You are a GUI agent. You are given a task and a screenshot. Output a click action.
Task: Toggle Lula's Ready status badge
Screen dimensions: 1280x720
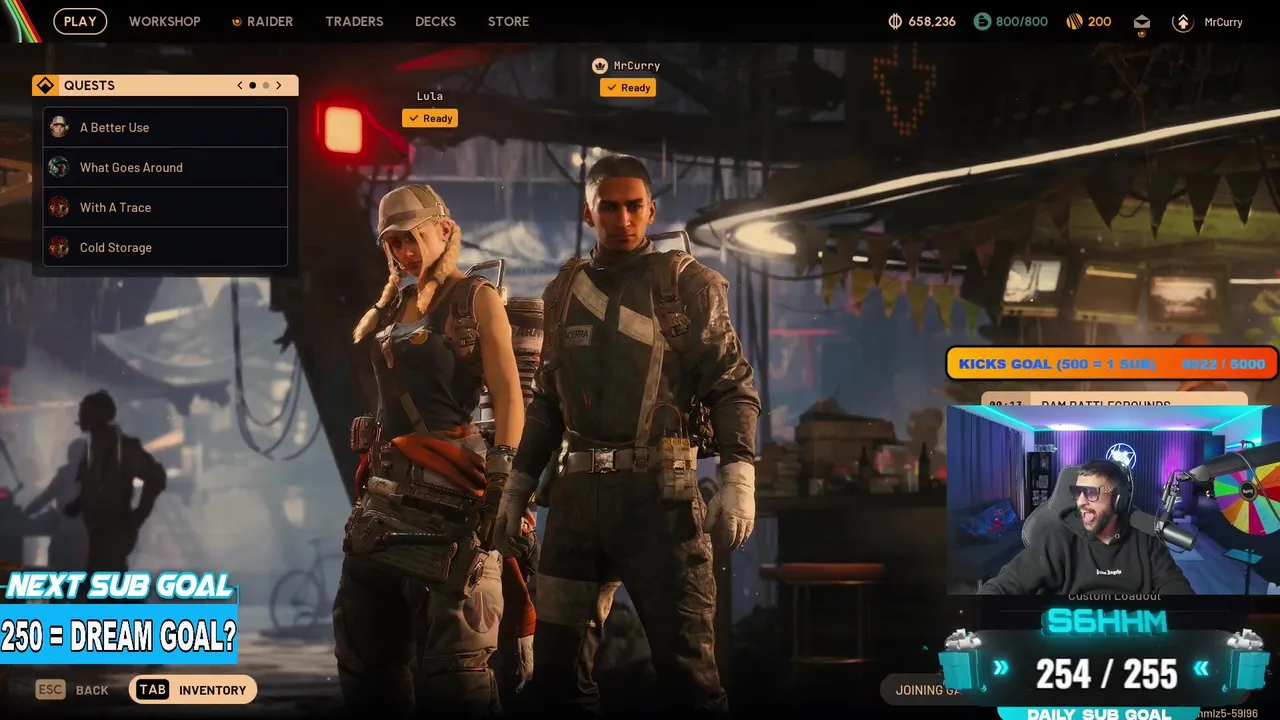[430, 118]
